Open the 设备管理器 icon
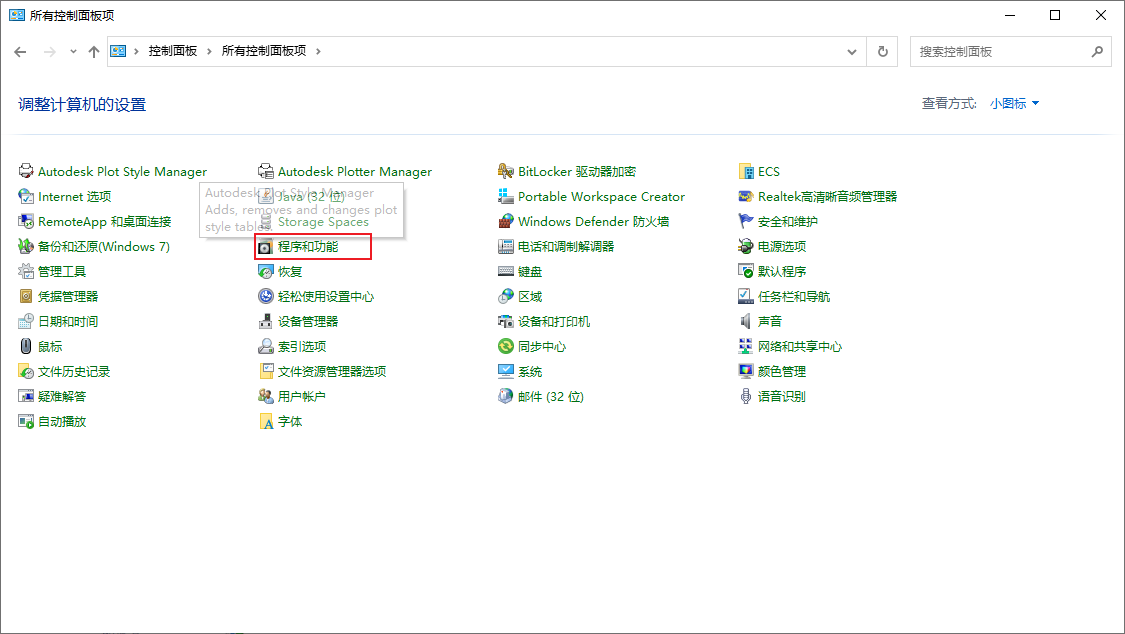Screen dimensions: 1125x634 pos(266,321)
